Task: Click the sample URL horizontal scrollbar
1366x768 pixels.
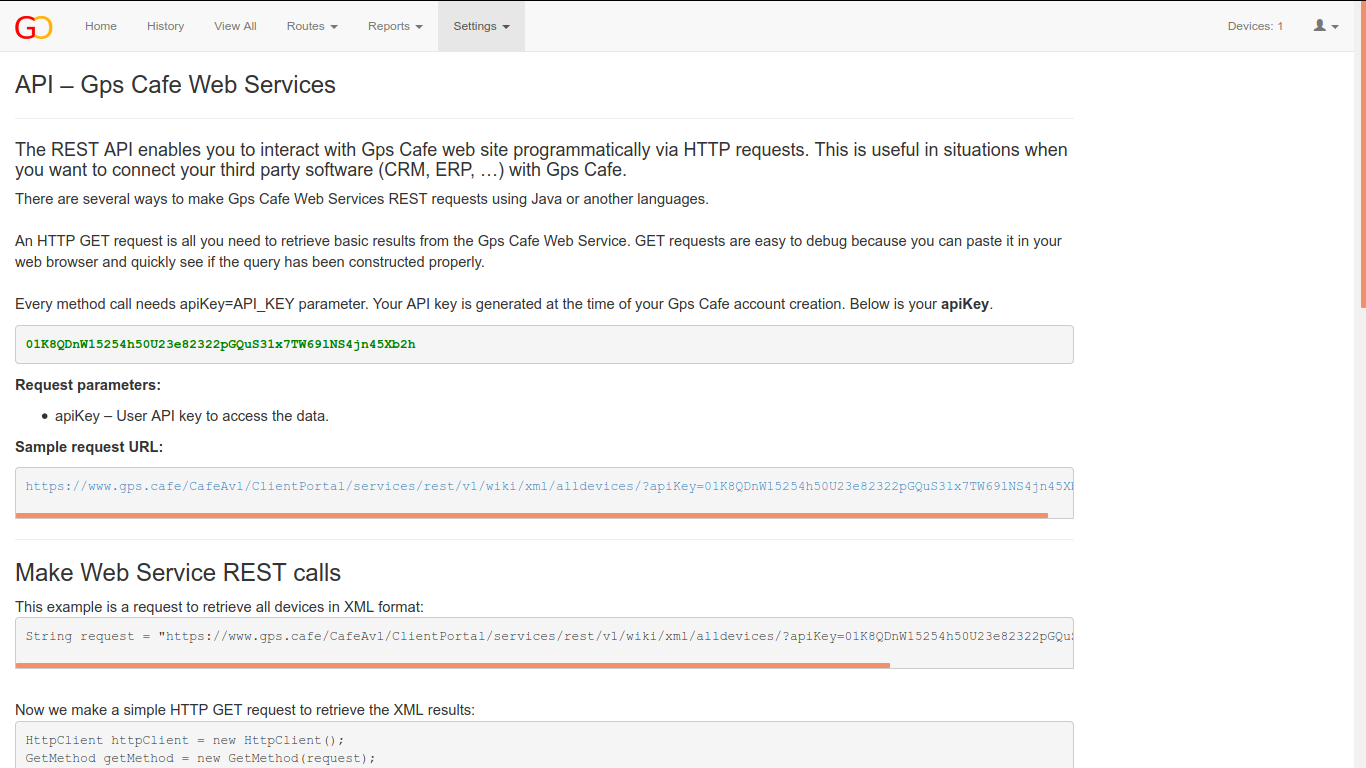Action: click(532, 515)
